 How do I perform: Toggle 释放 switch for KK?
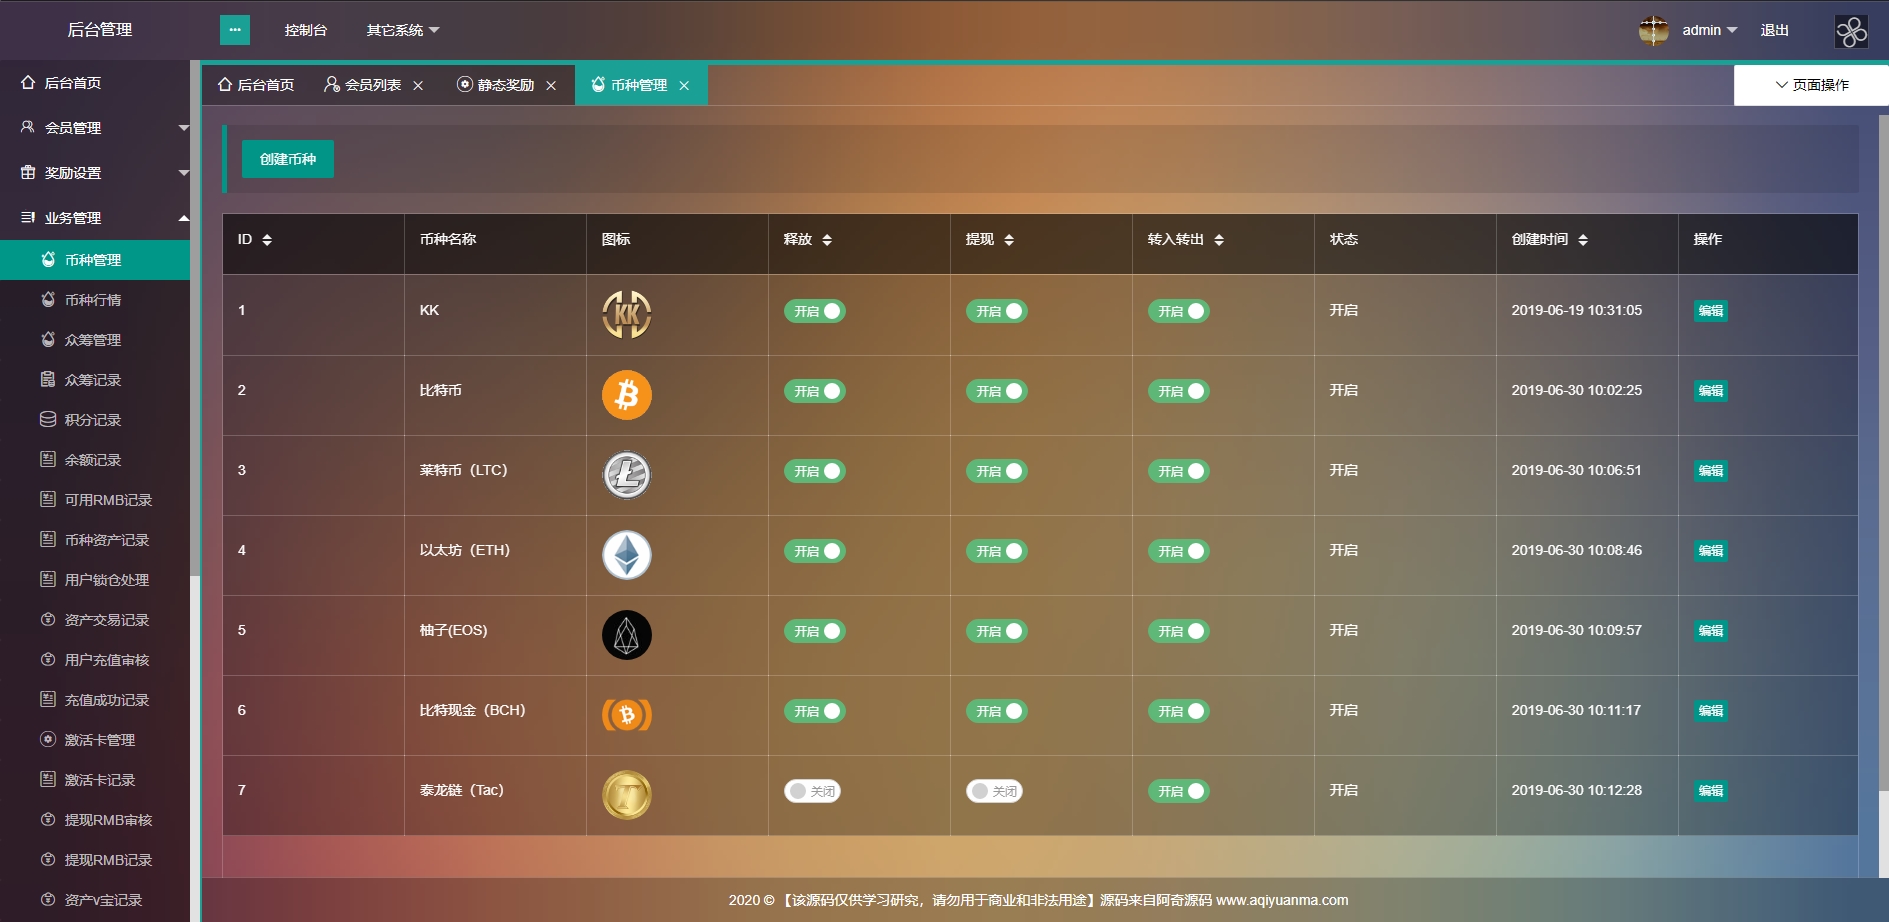[815, 311]
